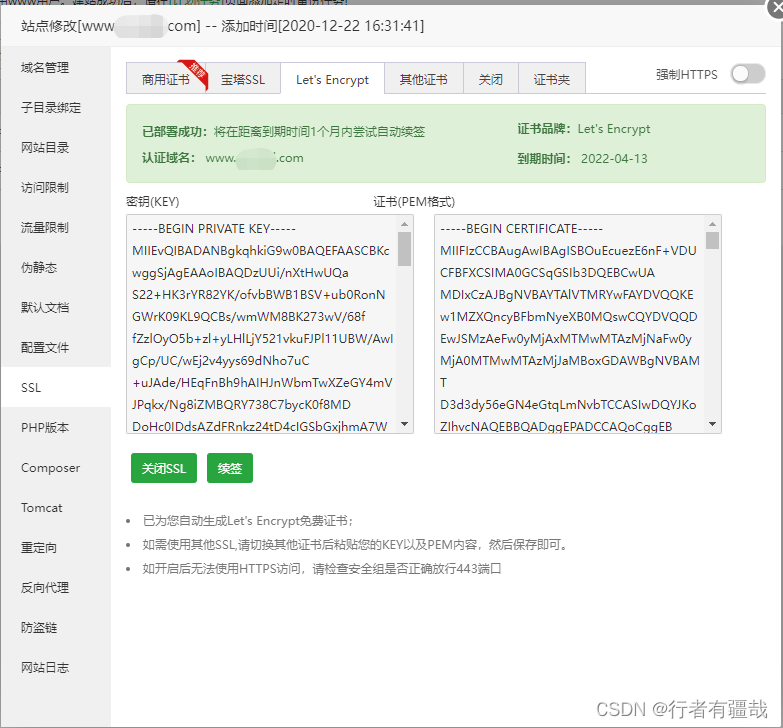Click scroll up arrow of certificate box

tap(712, 224)
